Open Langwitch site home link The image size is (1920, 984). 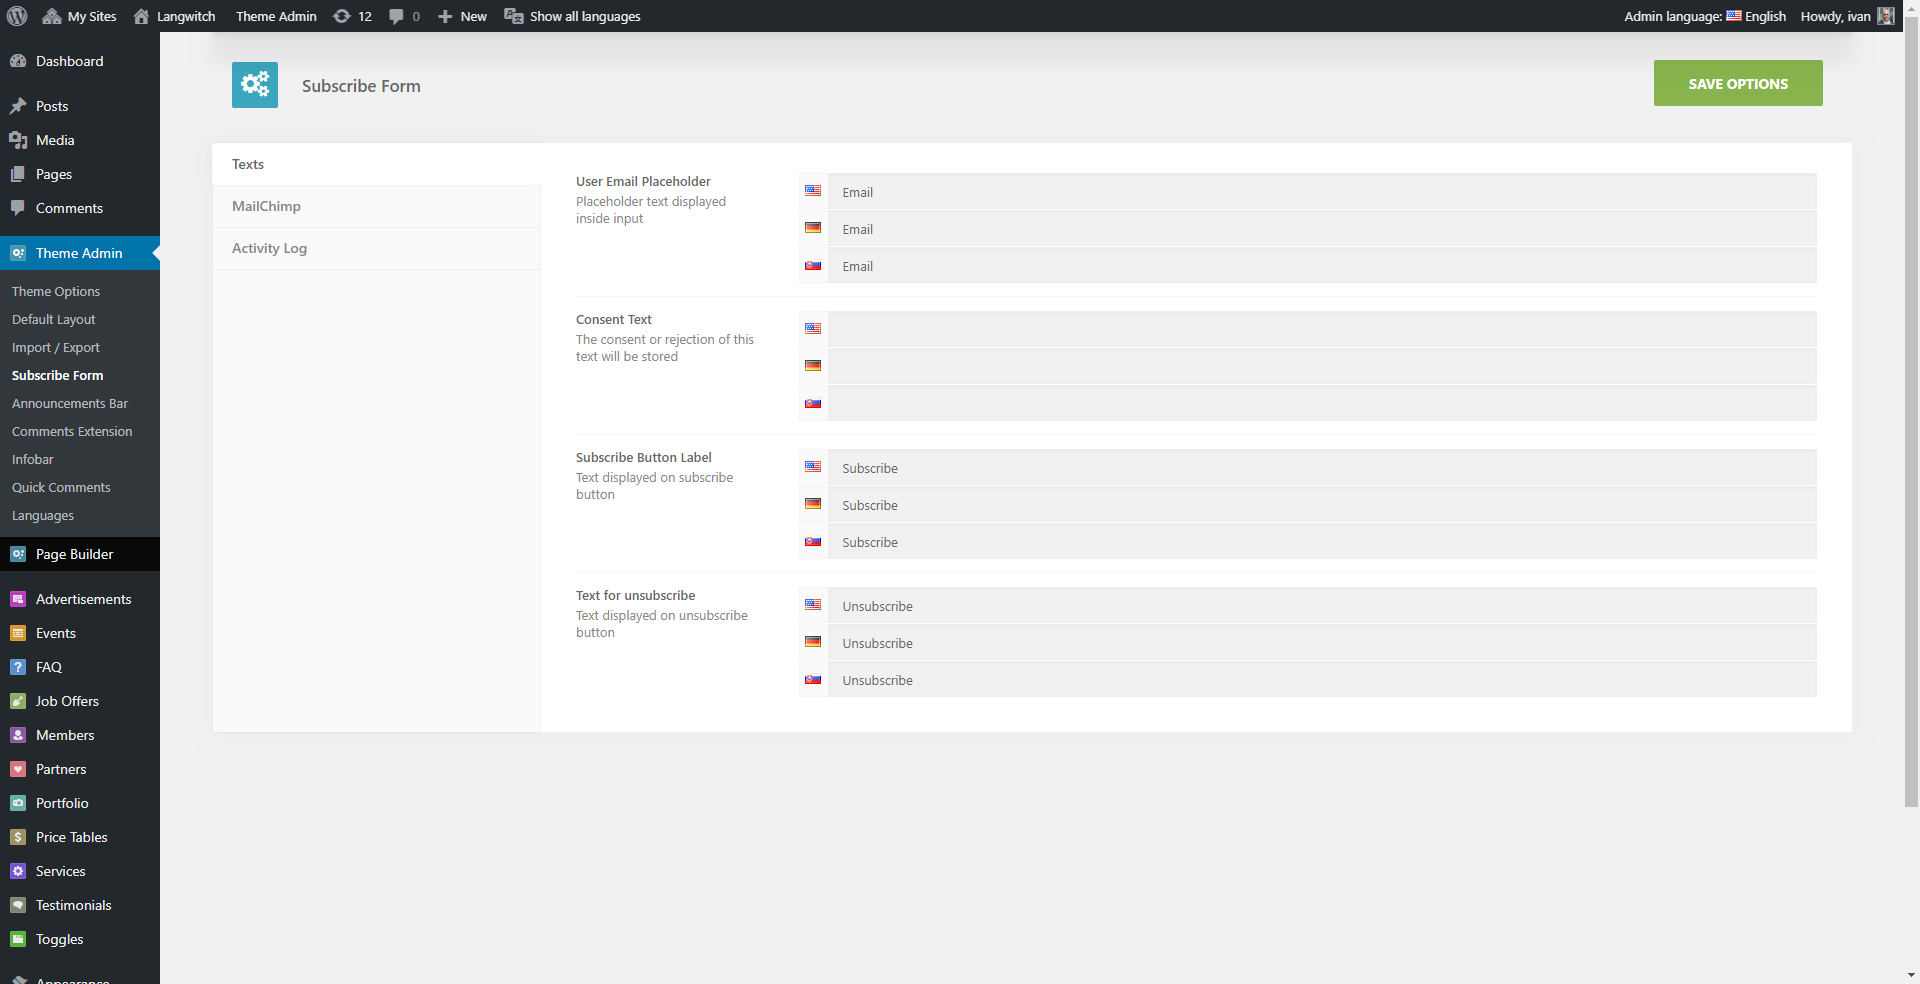pyautogui.click(x=174, y=16)
